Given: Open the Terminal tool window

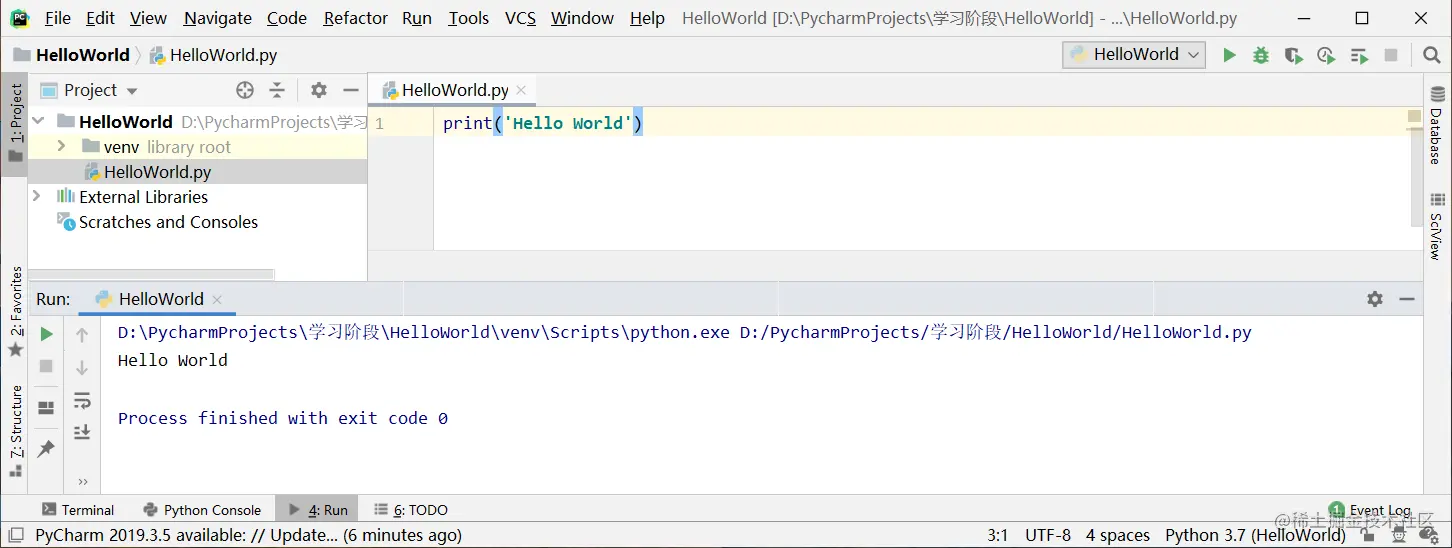Looking at the screenshot, I should [79, 510].
